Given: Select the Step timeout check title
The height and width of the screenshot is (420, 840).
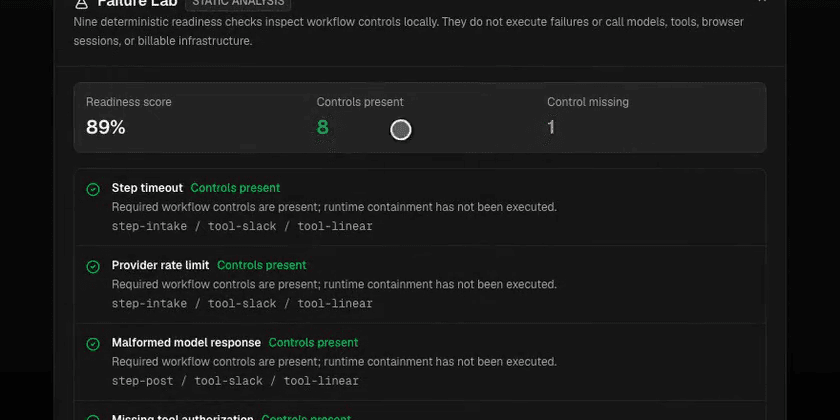Looking at the screenshot, I should click(x=147, y=188).
